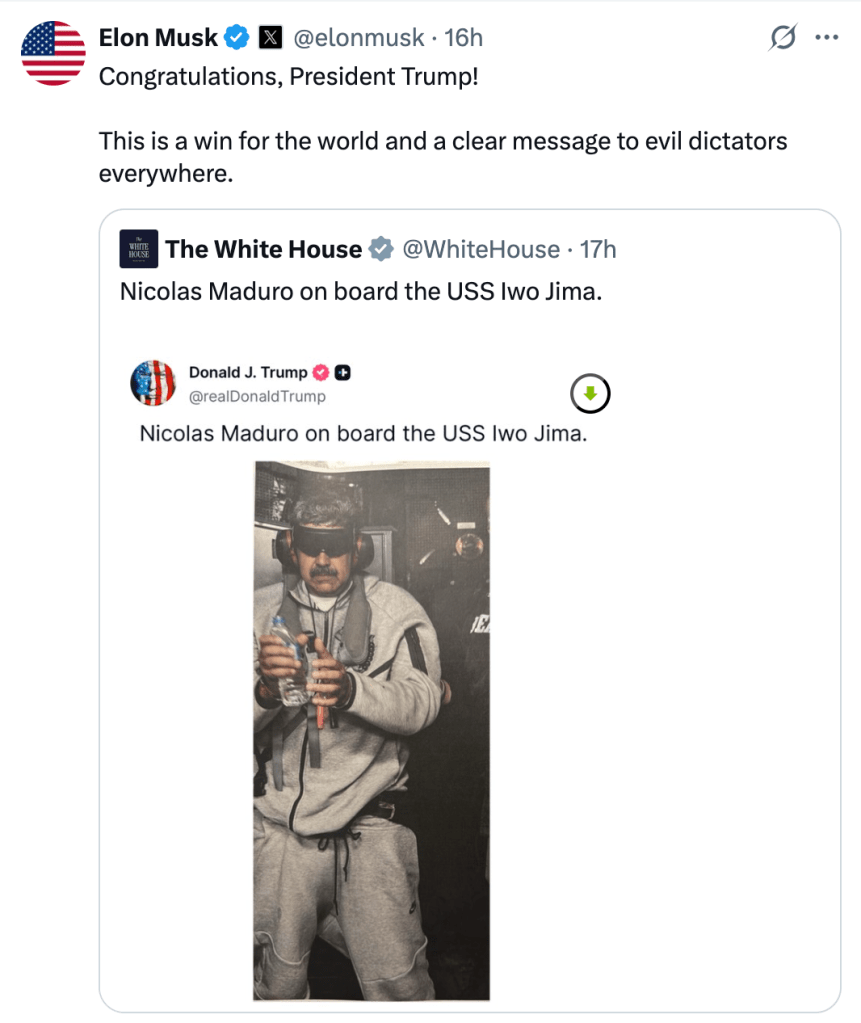
Task: Click the 16h timestamp on Elon Musk's post
Action: [x=463, y=38]
